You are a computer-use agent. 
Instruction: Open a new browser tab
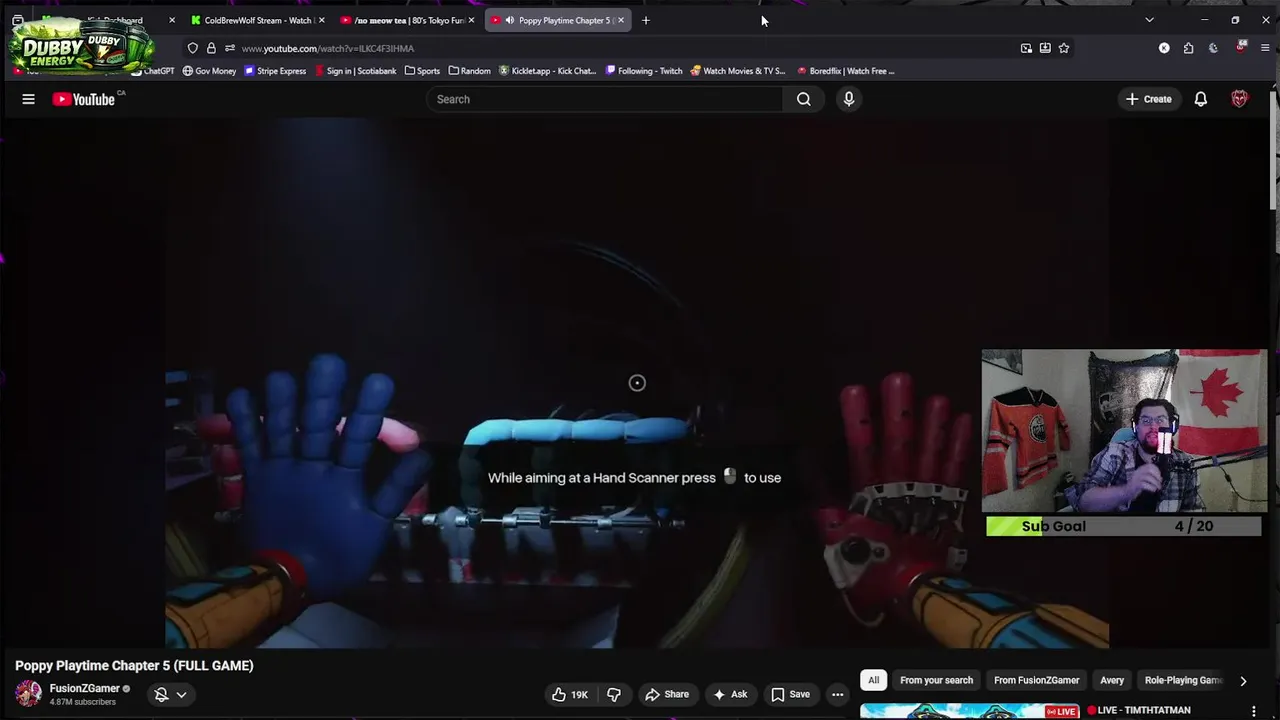click(x=646, y=20)
